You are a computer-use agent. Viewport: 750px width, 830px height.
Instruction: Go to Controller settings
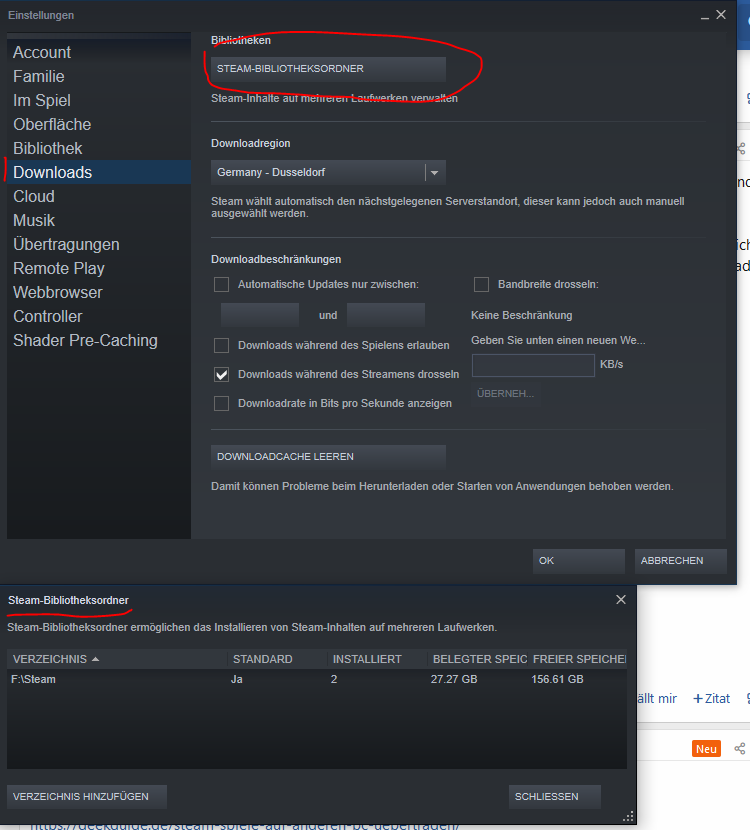point(98,316)
